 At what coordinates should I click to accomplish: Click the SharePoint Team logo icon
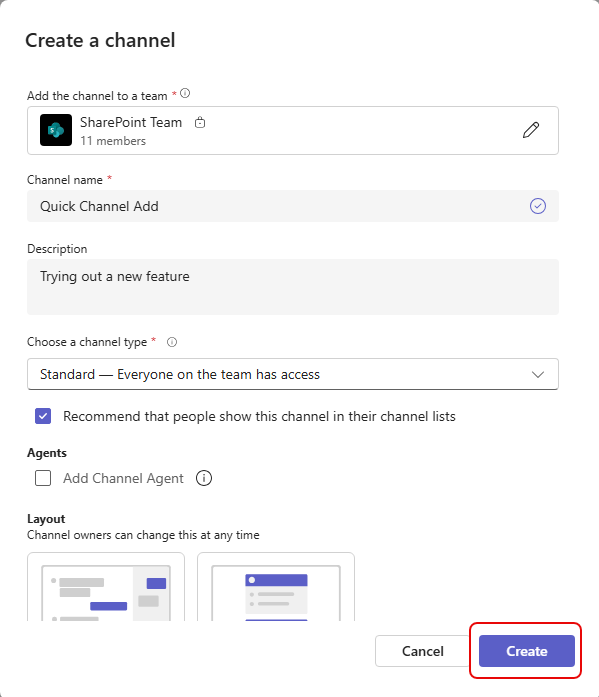(56, 130)
